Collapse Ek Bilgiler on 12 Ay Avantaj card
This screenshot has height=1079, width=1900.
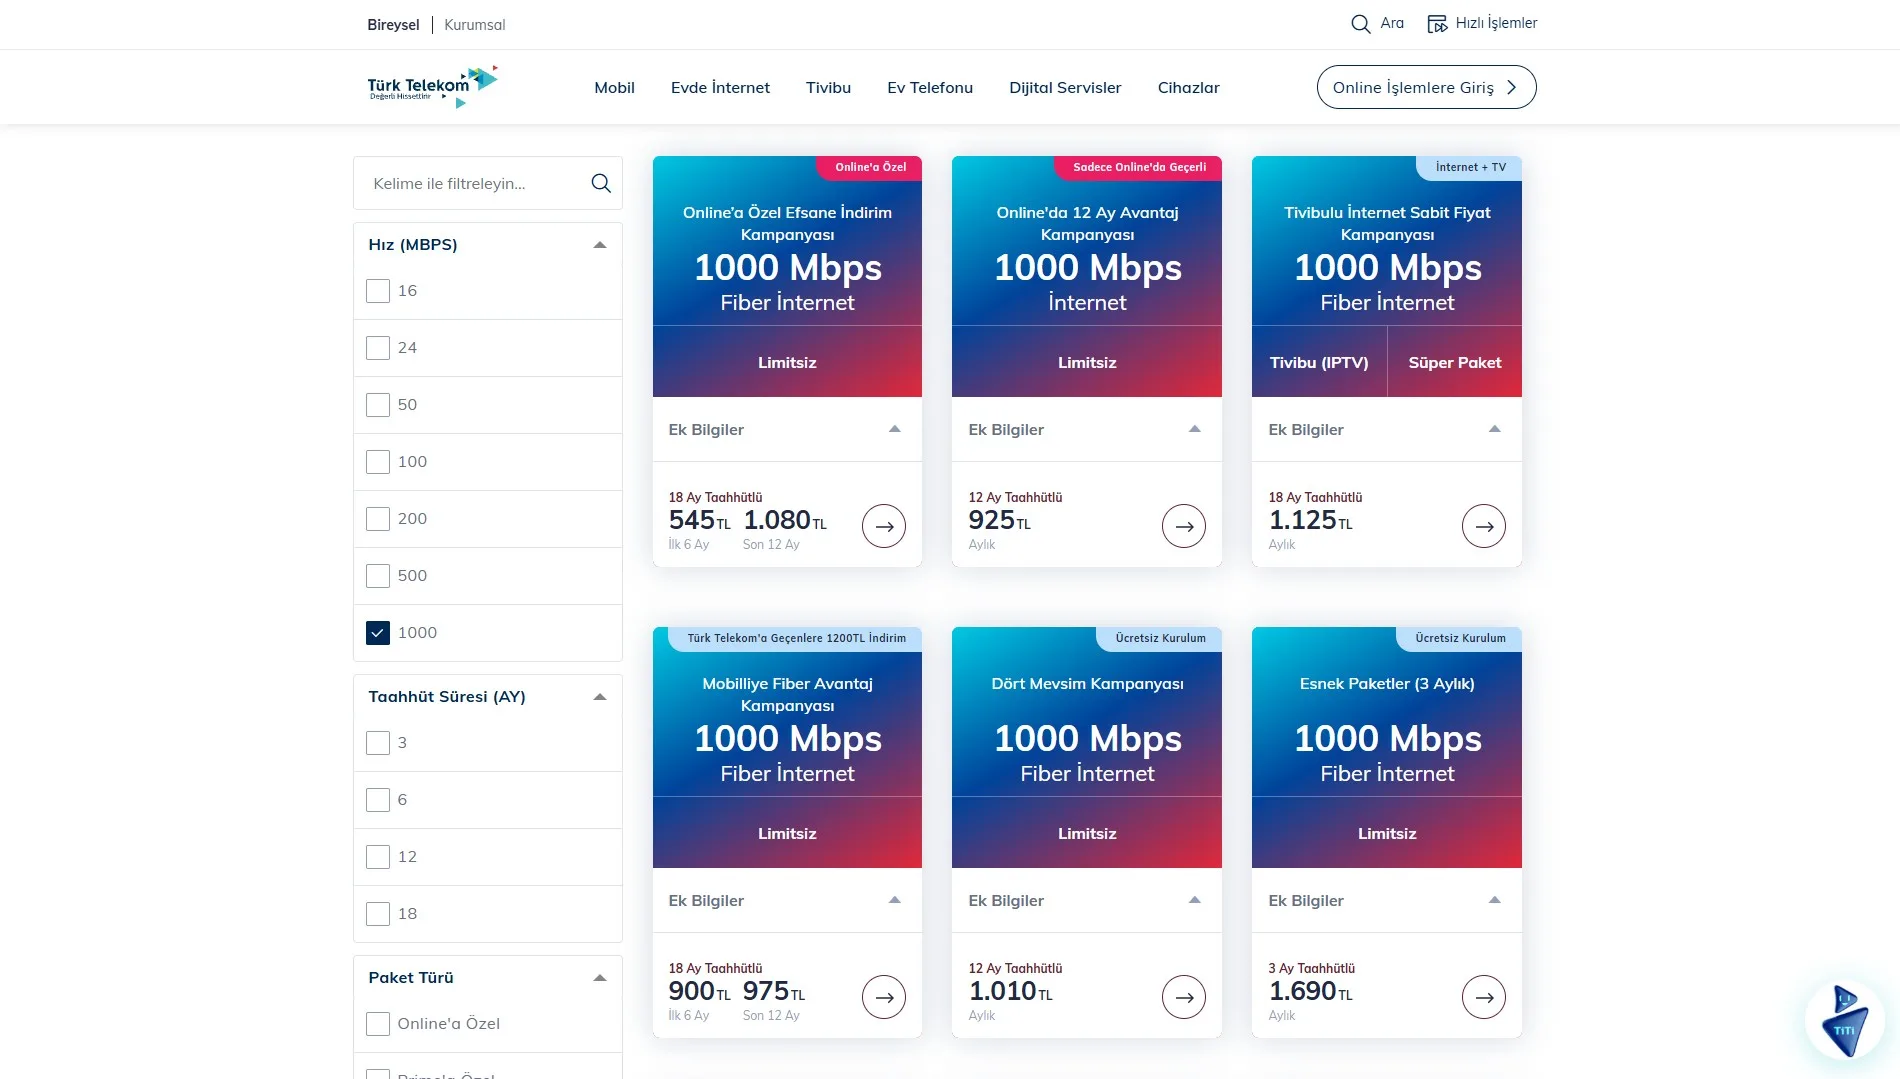coord(1194,429)
